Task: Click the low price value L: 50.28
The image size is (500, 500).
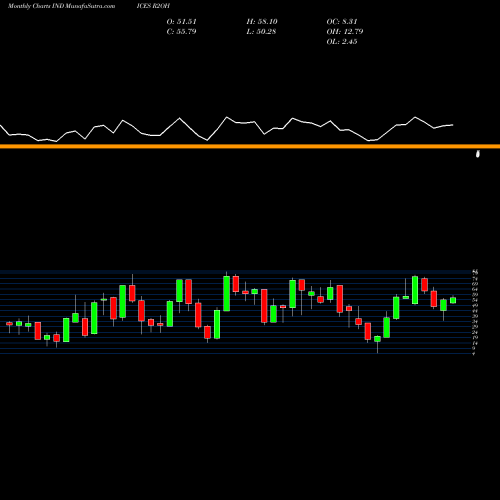Action: [261, 32]
